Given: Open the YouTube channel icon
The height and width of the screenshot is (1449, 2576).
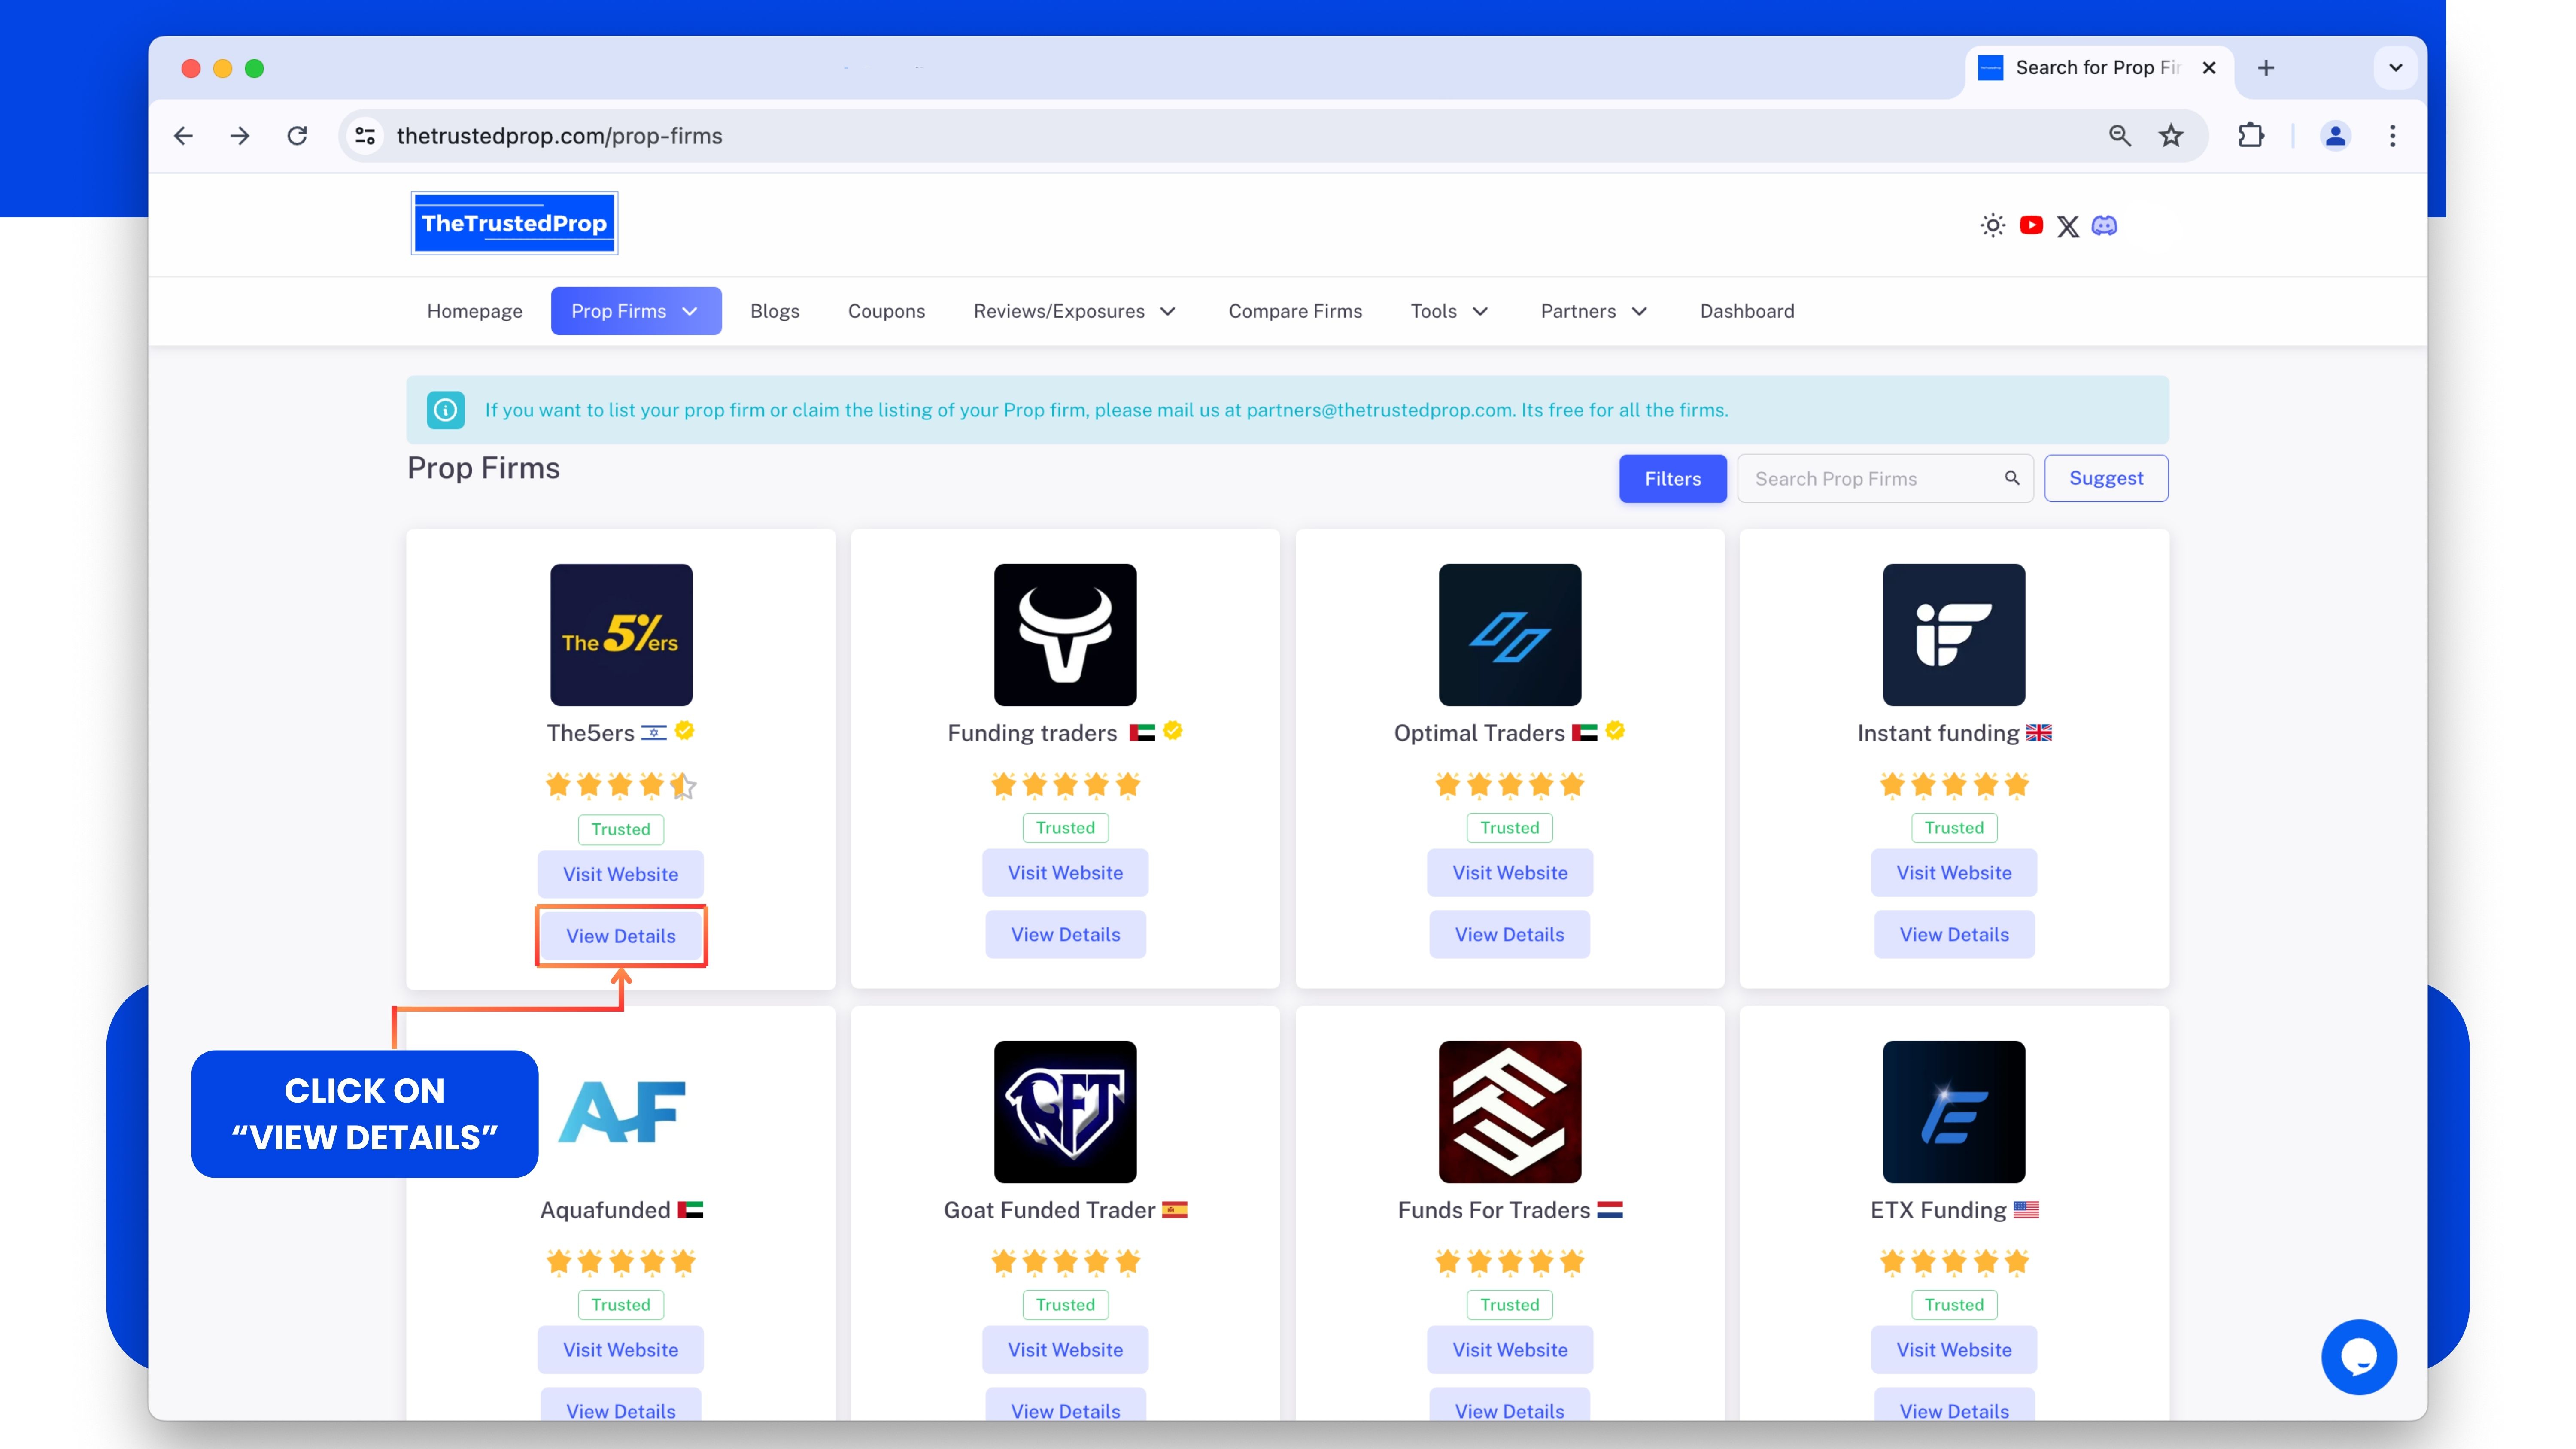Looking at the screenshot, I should pyautogui.click(x=2031, y=225).
